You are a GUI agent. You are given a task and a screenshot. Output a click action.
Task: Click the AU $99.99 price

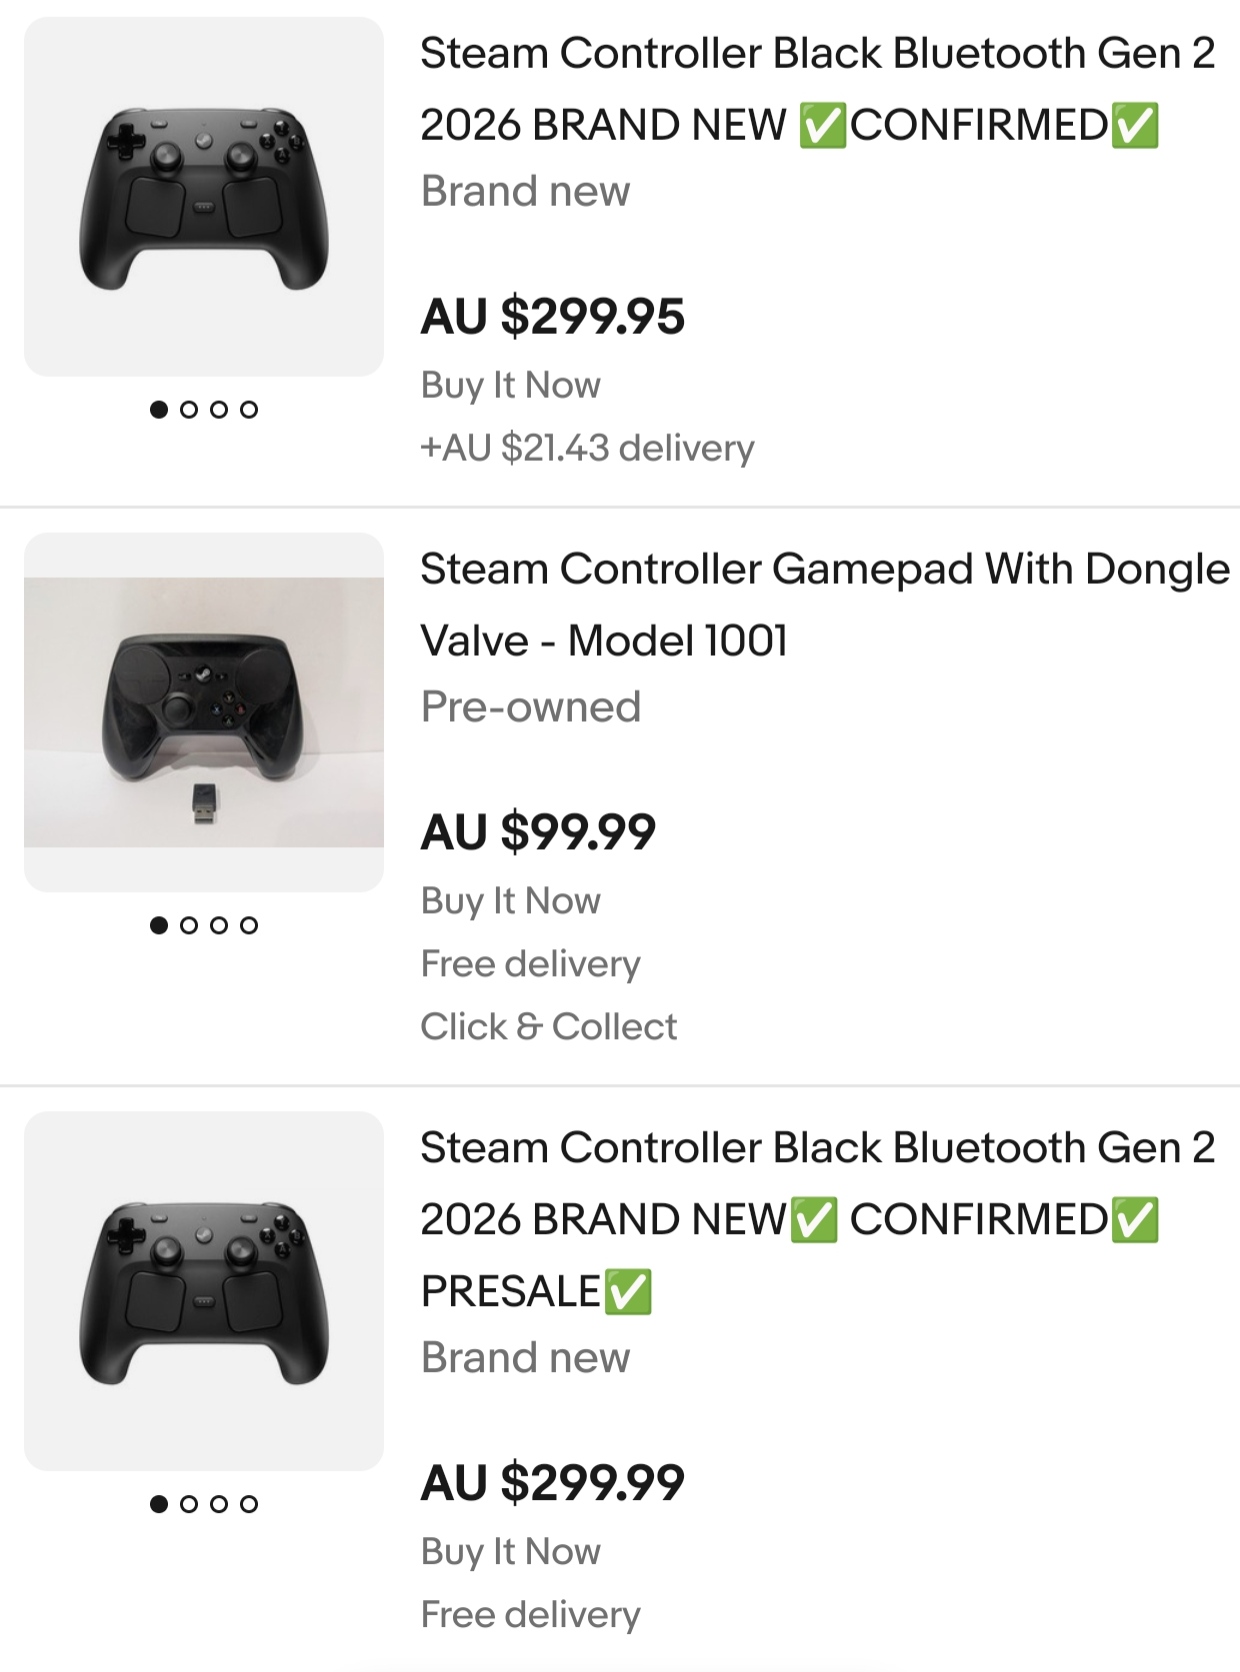coord(538,832)
